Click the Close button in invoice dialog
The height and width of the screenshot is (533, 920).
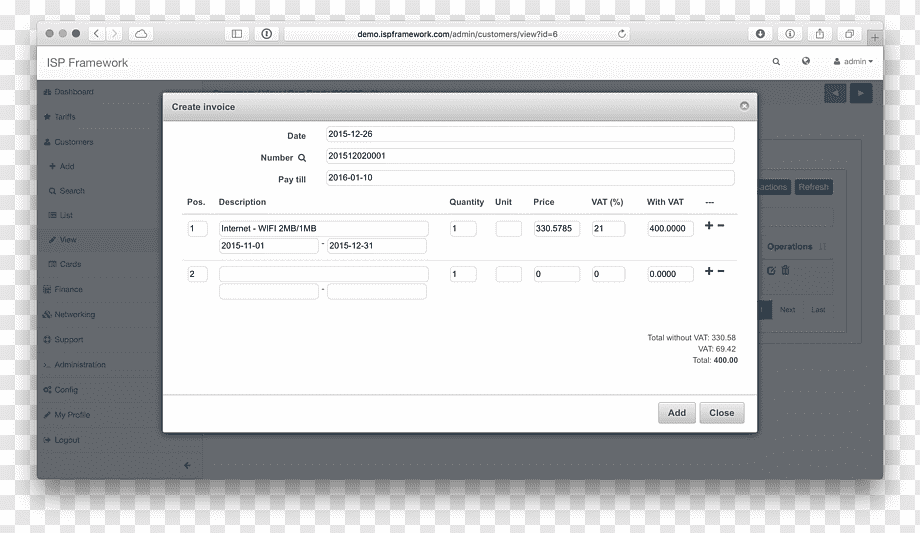pos(722,413)
